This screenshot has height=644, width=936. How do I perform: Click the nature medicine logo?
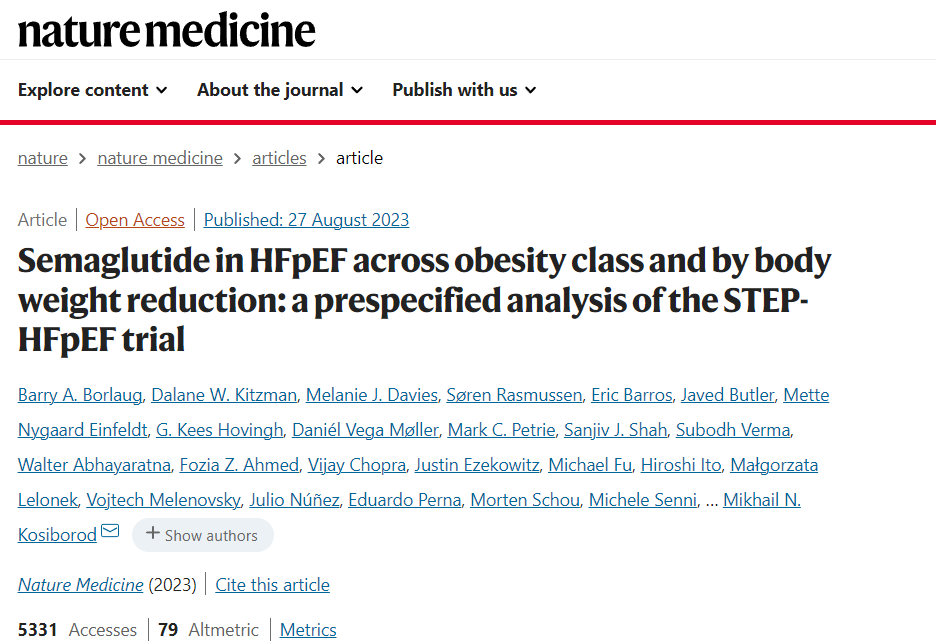point(167,31)
